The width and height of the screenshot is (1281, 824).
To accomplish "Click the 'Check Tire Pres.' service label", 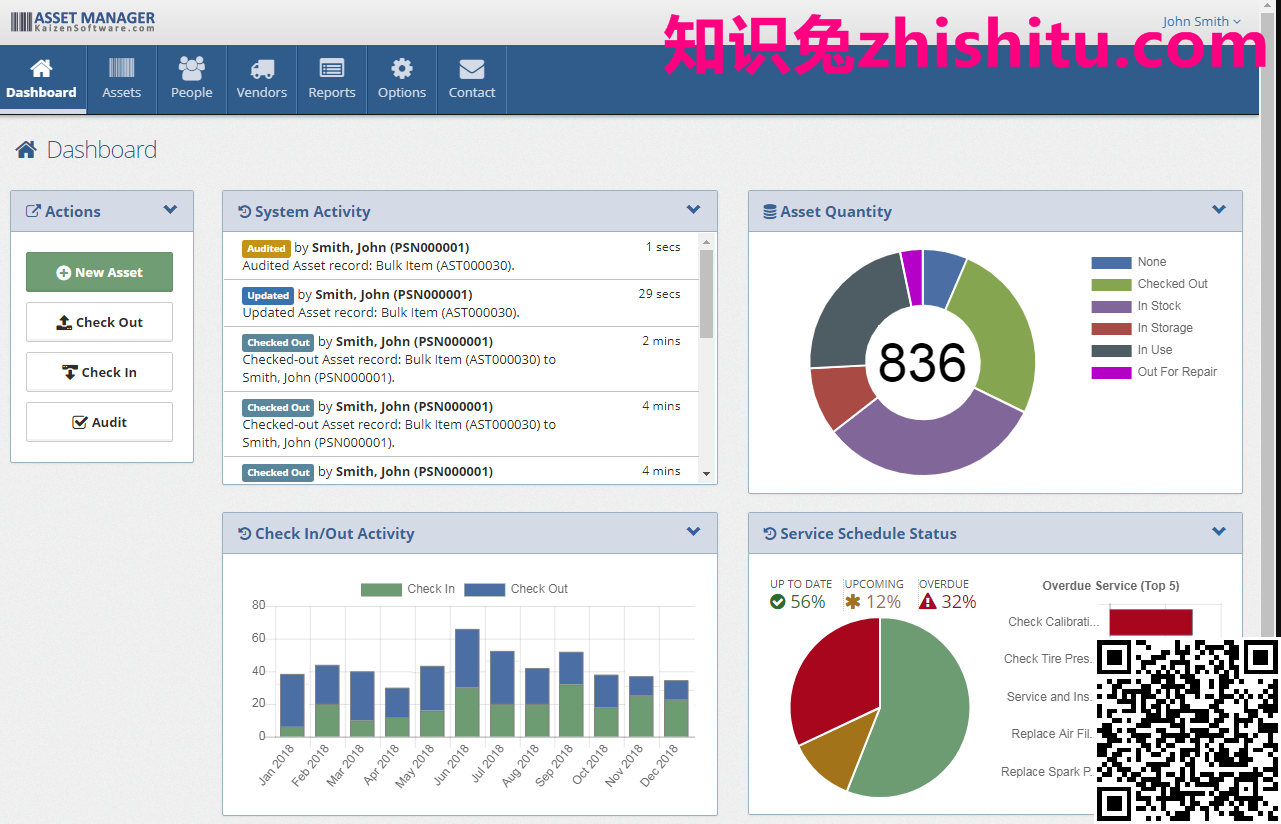I will point(1047,659).
